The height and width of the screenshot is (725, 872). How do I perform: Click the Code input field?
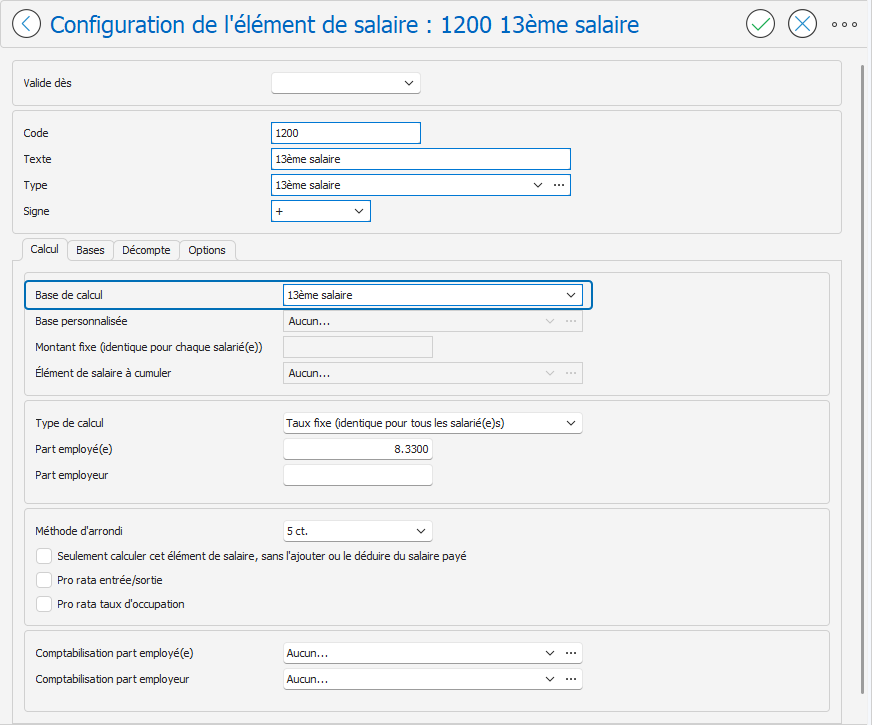tap(346, 133)
